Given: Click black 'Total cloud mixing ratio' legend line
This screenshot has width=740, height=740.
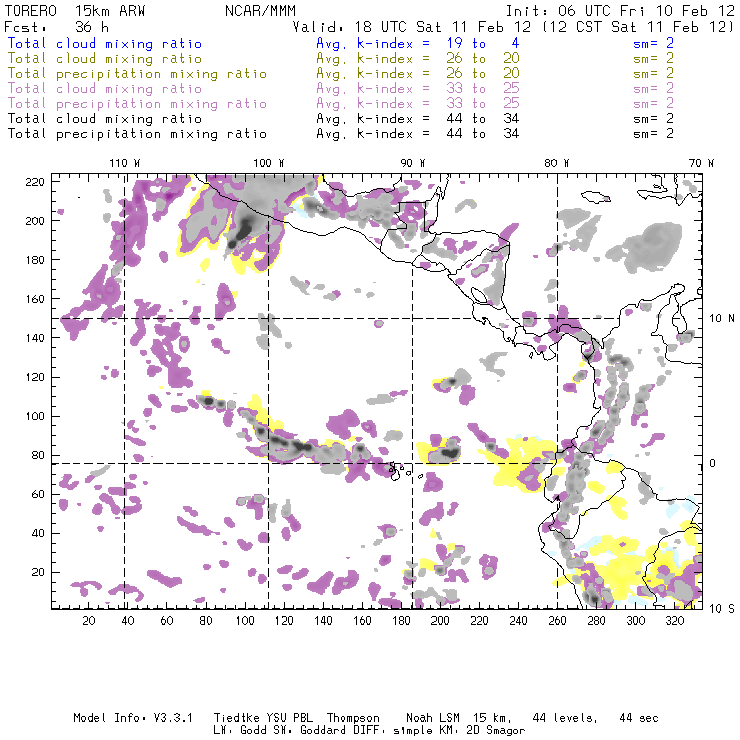Looking at the screenshot, I should (x=105, y=118).
